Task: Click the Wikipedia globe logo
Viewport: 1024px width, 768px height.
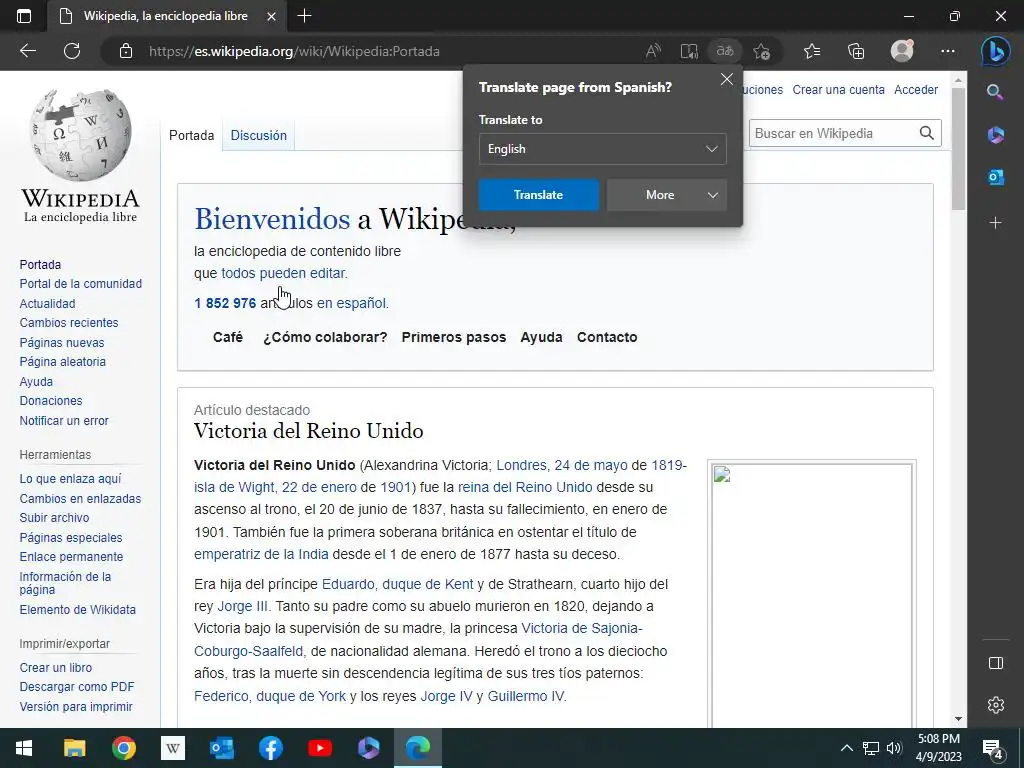Action: 80,135
